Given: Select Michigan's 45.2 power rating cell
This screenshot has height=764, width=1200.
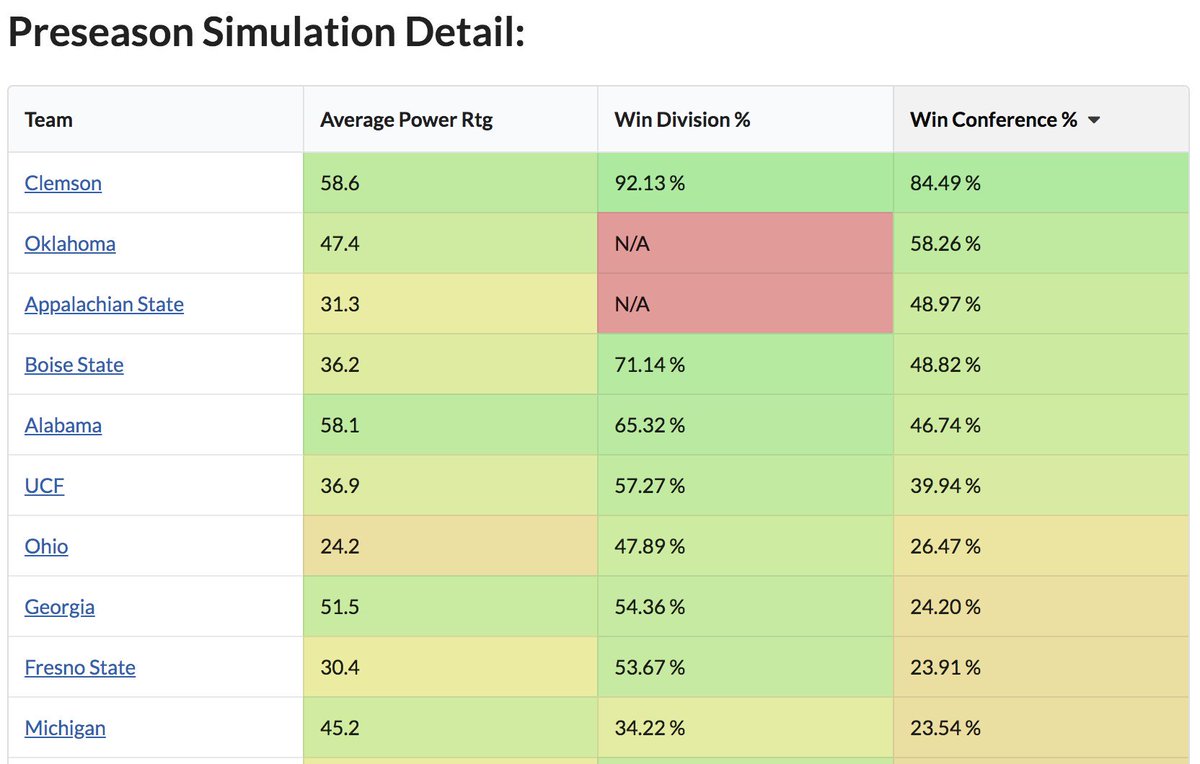Looking at the screenshot, I should 451,728.
